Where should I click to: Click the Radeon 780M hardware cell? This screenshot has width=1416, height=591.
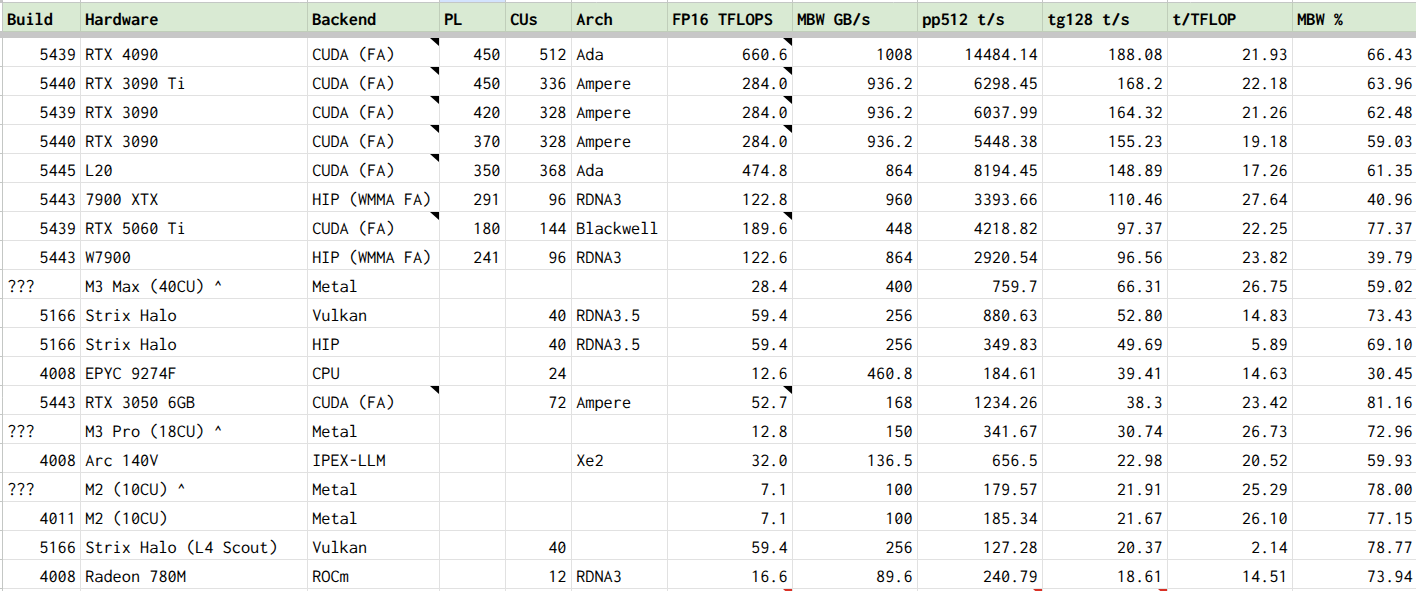194,577
